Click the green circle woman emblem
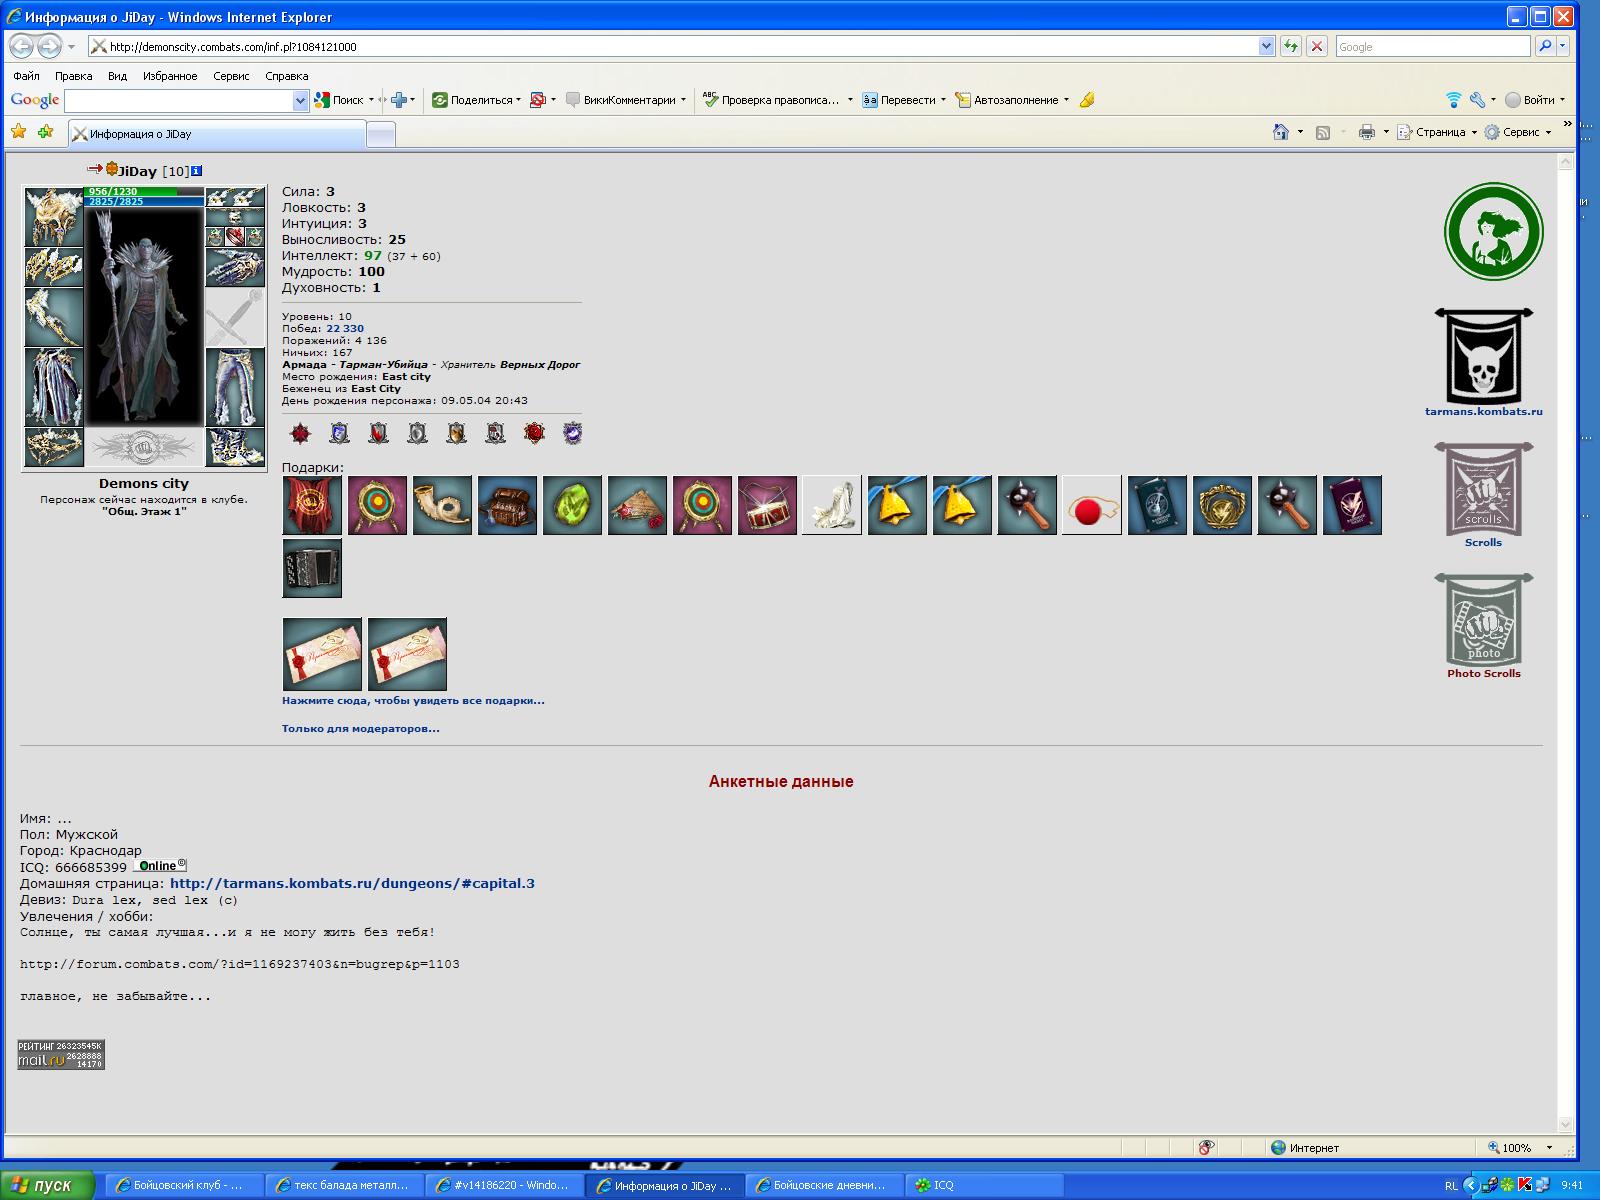This screenshot has height=1200, width=1600. [x=1493, y=231]
